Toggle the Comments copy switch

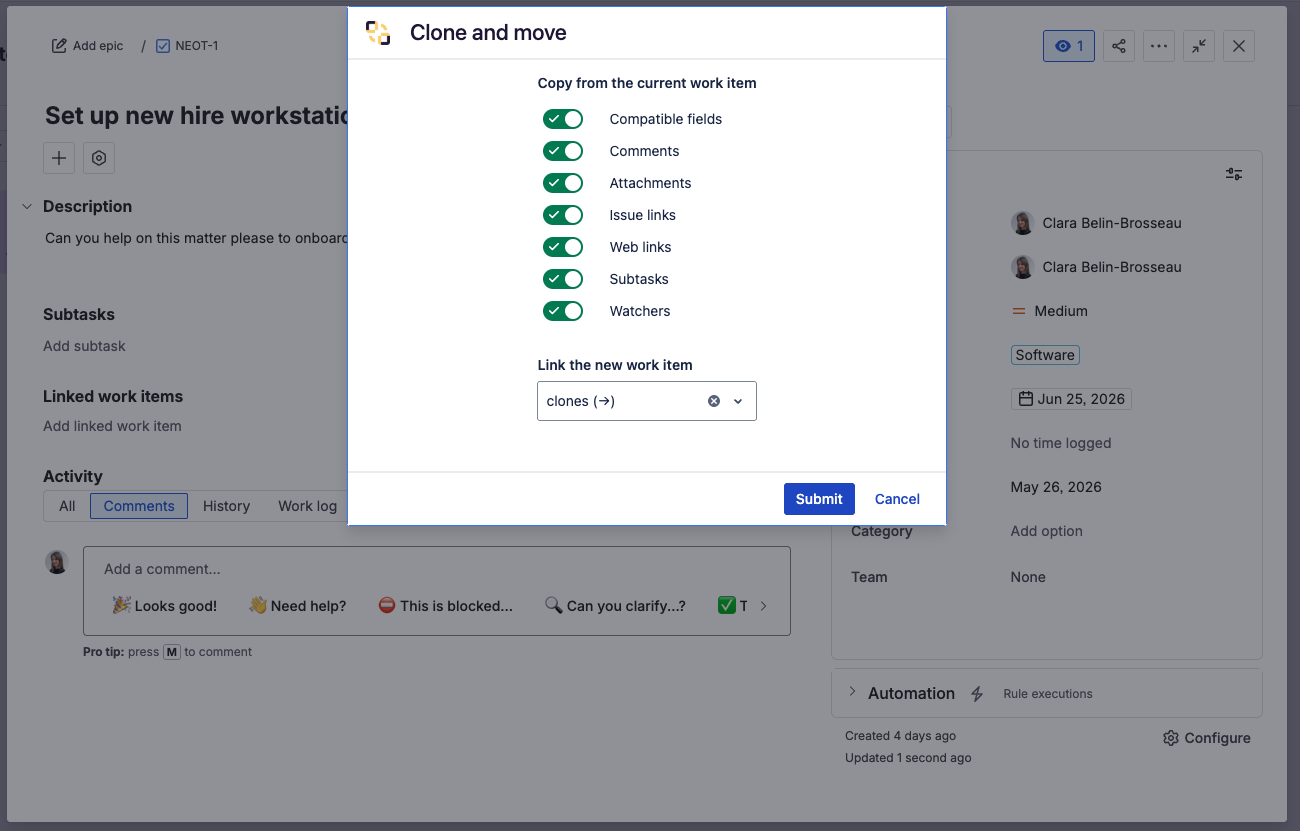(563, 151)
